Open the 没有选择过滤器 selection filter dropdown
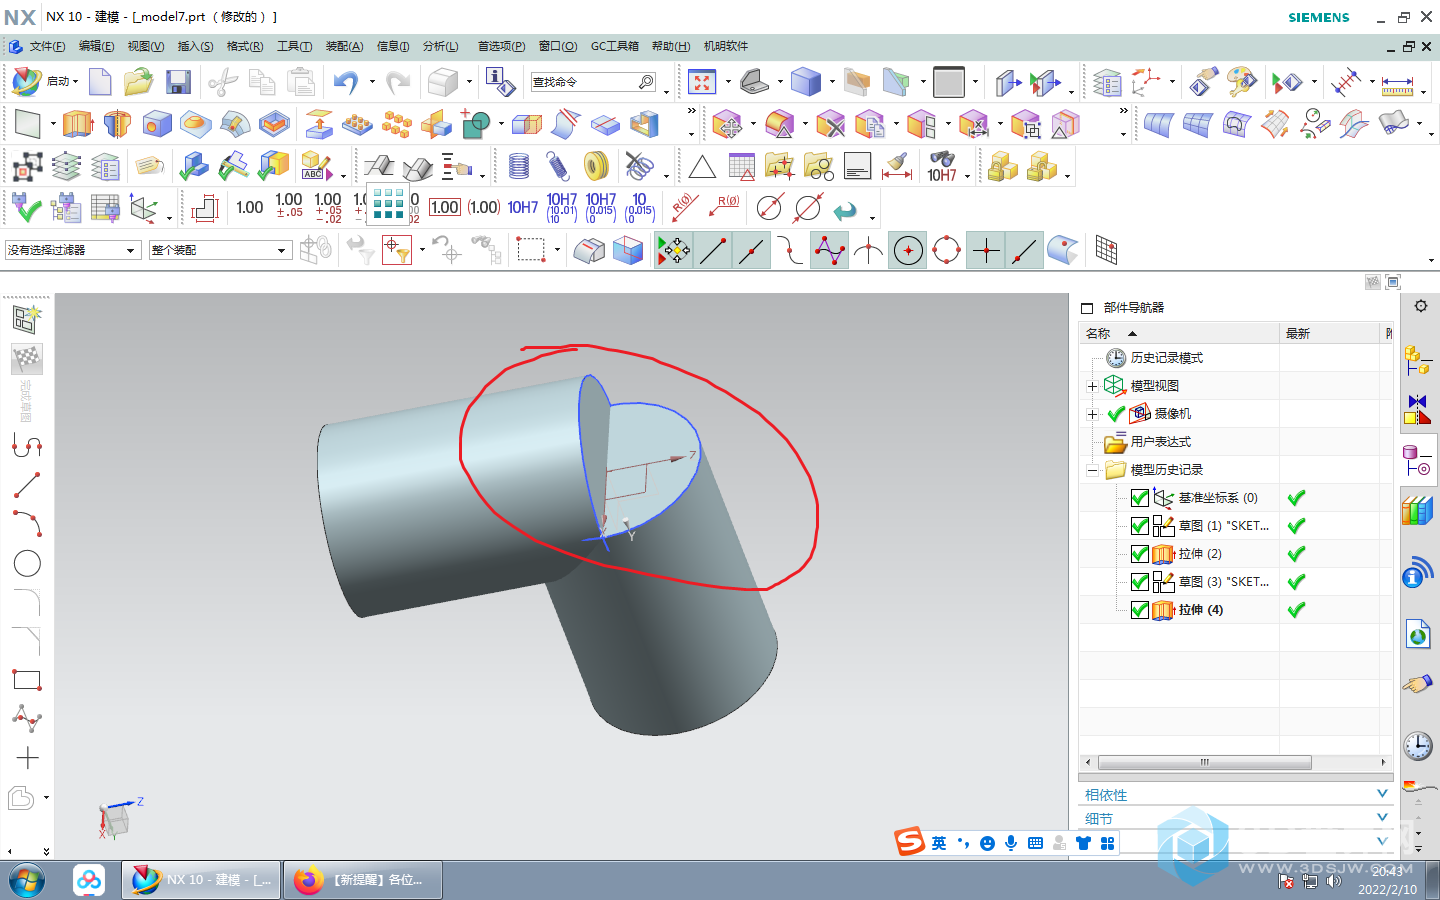The image size is (1440, 900). click(72, 250)
